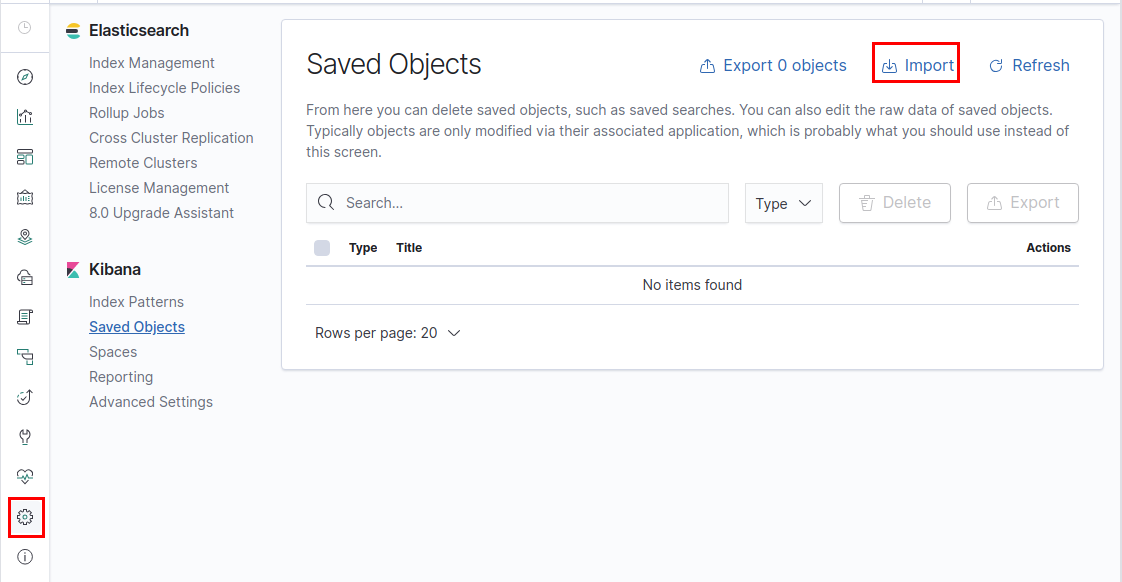1122x582 pixels.
Task: Click the Kibana section heading
Action: (x=114, y=270)
